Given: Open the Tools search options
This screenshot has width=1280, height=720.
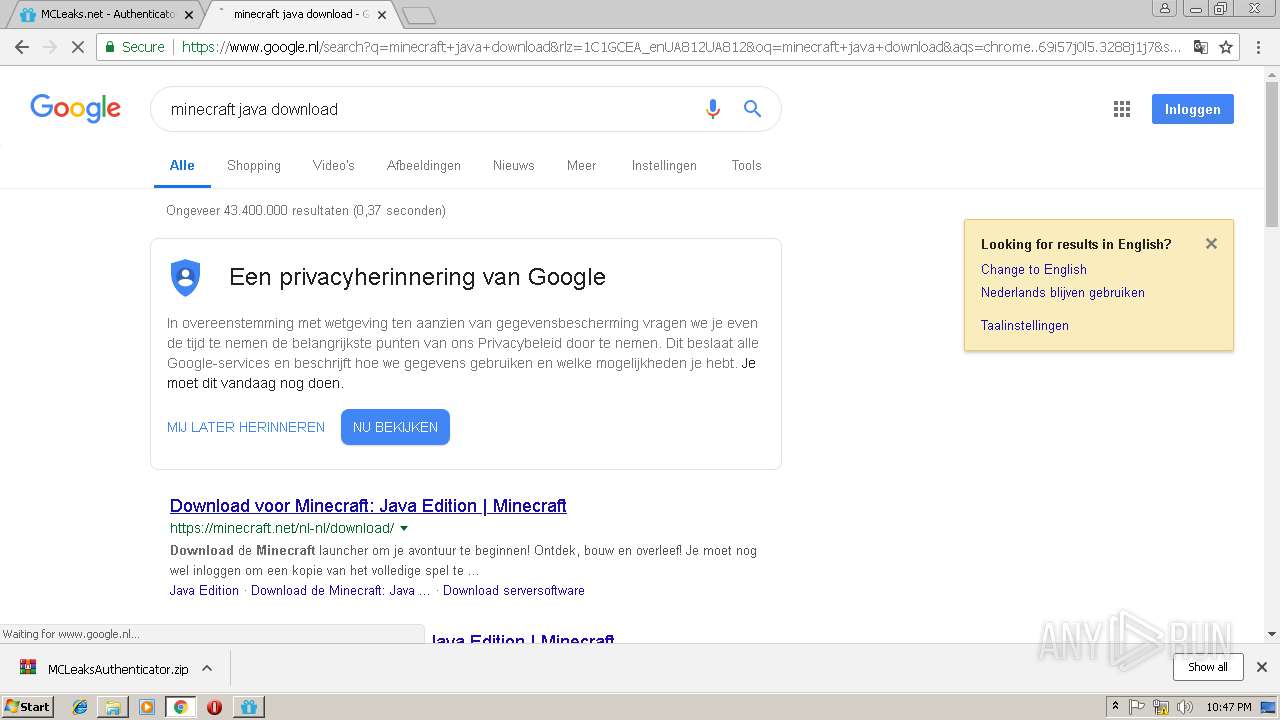Looking at the screenshot, I should (x=746, y=165).
